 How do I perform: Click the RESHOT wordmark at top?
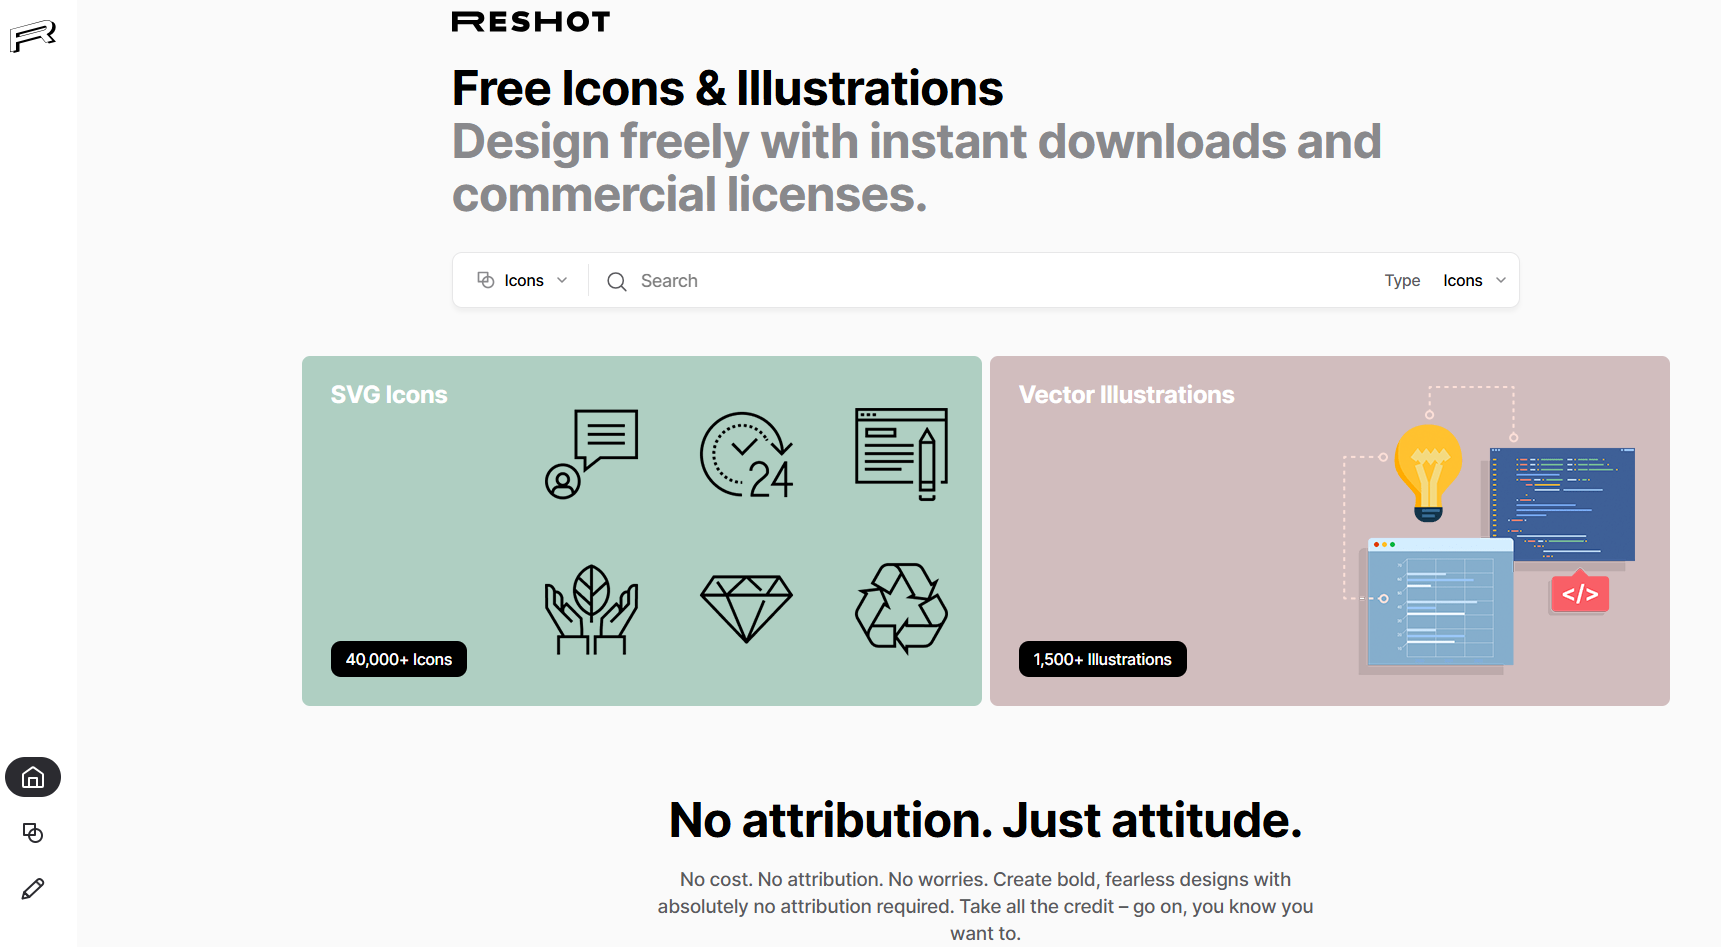(x=531, y=22)
